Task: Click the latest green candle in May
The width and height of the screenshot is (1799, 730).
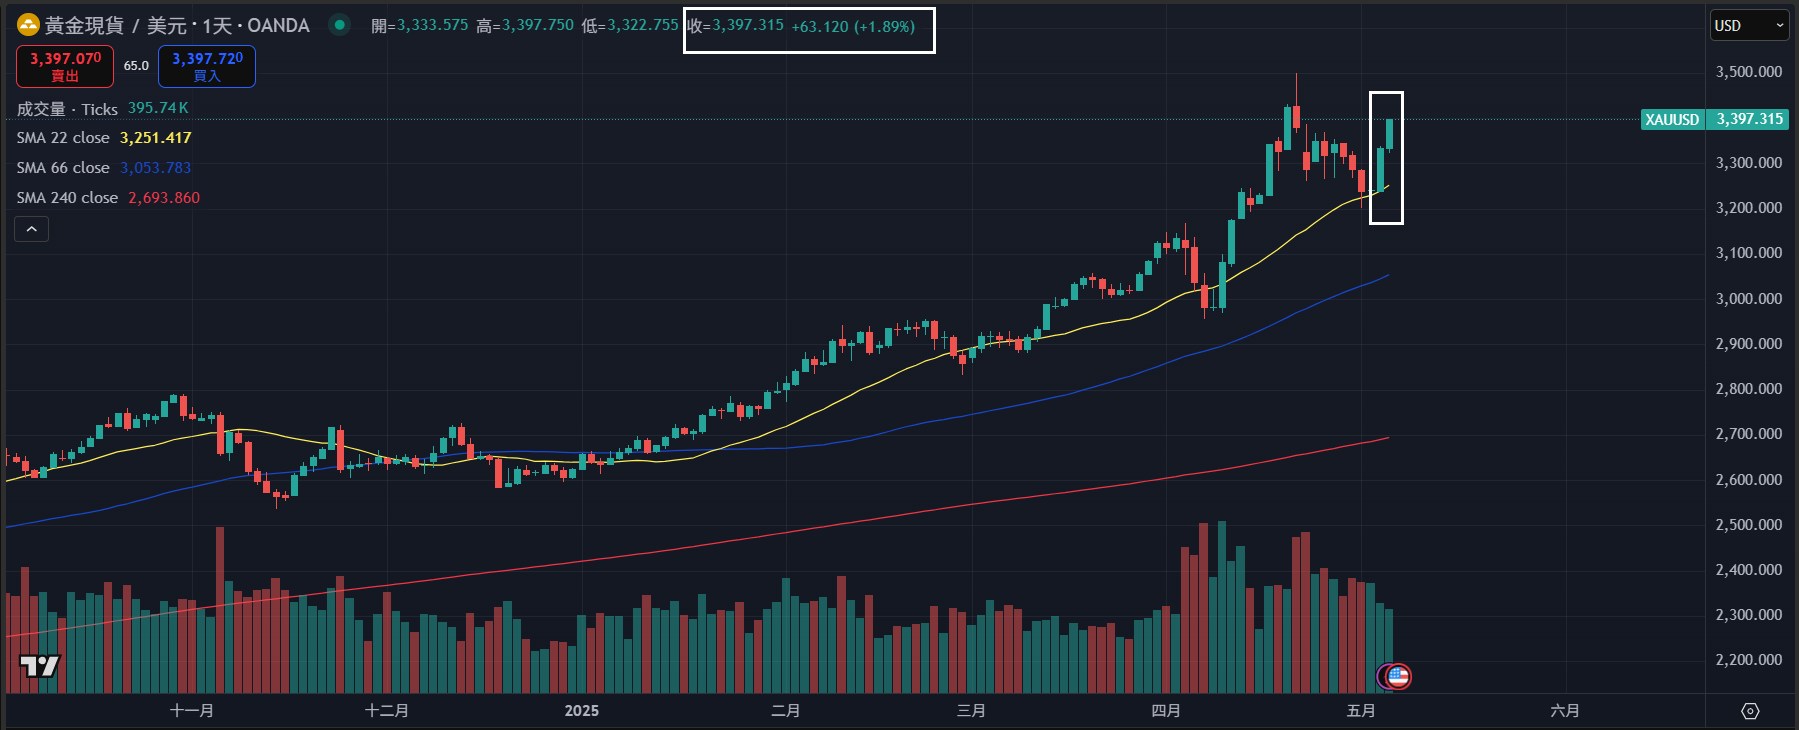Action: pos(1389,135)
